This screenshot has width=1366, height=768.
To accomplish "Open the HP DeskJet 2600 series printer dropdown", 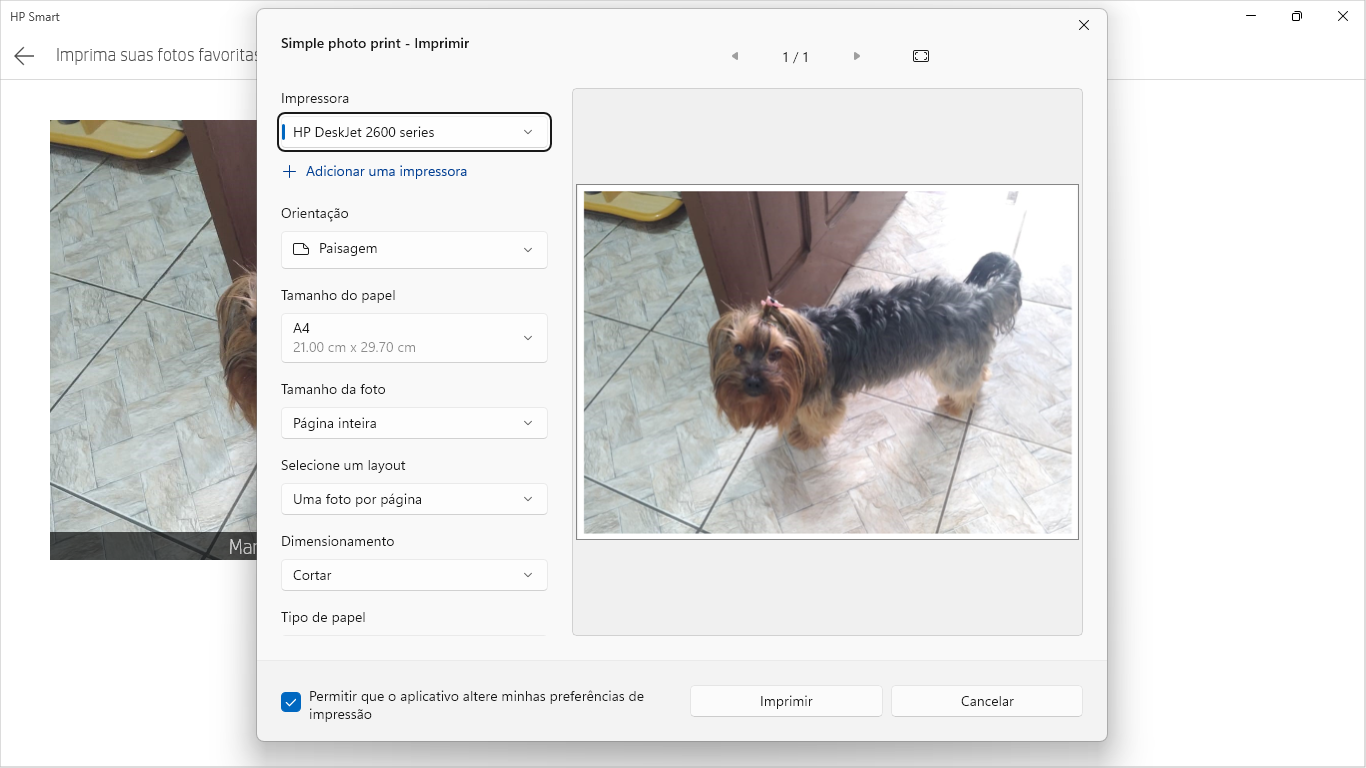I will pos(414,132).
